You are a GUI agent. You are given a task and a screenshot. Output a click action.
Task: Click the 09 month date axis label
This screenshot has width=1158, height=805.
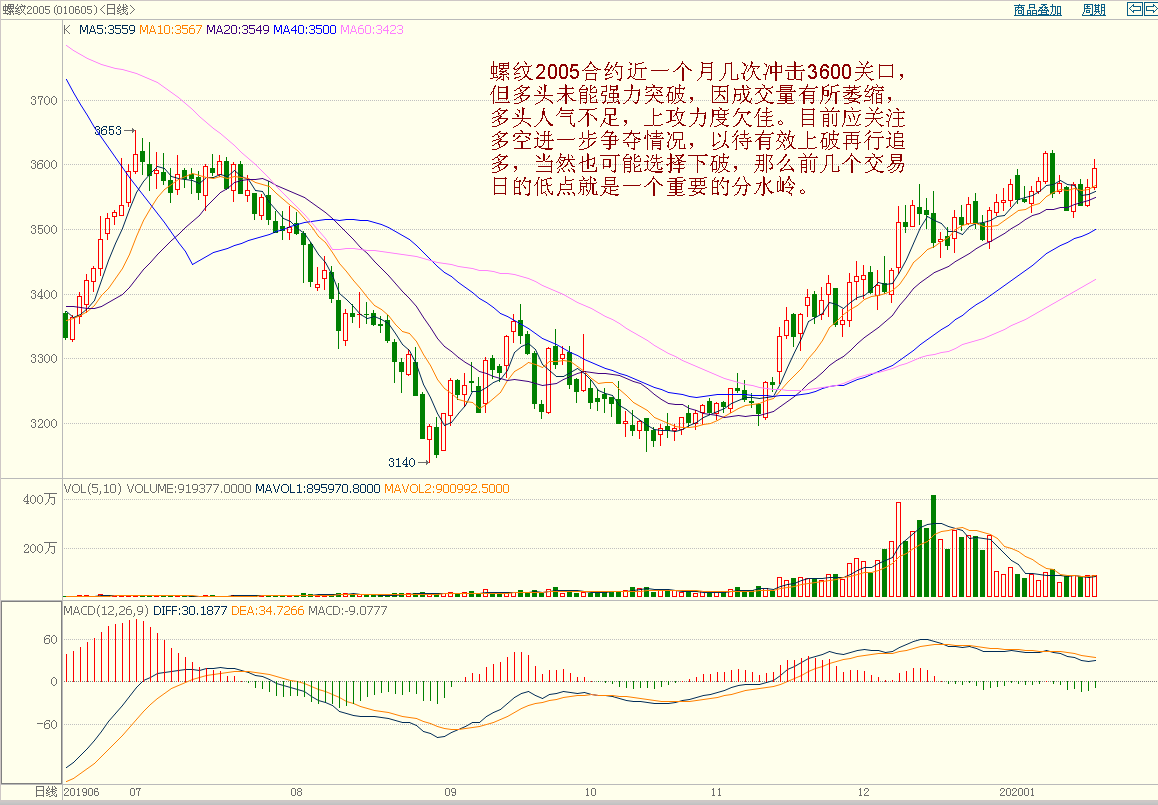point(450,792)
